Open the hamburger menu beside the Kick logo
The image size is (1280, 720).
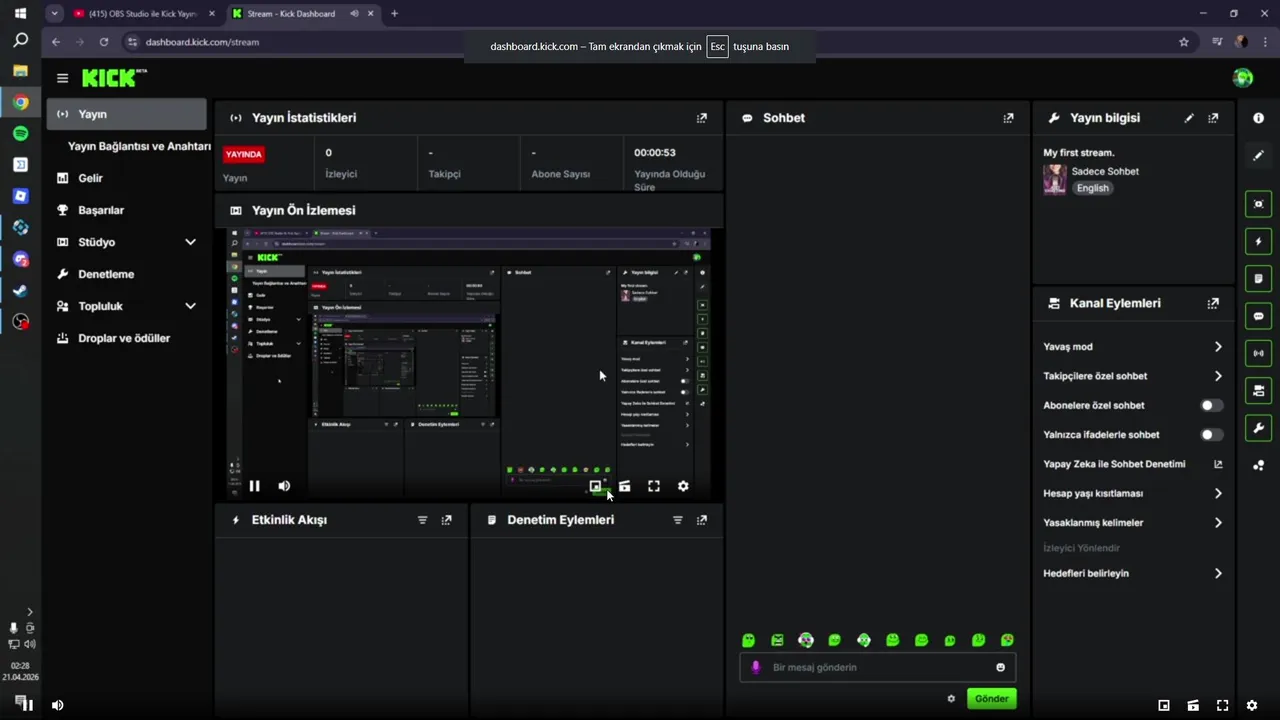pos(63,78)
